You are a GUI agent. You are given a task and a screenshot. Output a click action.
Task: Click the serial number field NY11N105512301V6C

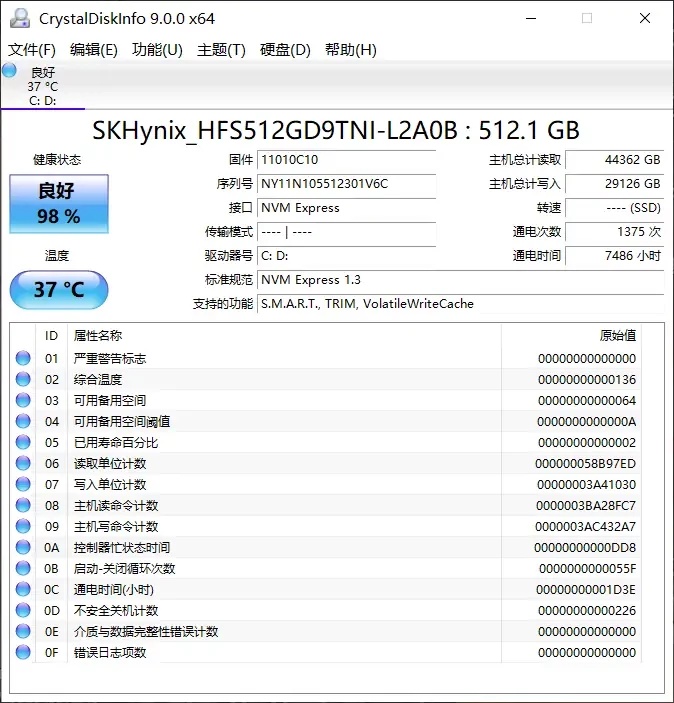346,184
